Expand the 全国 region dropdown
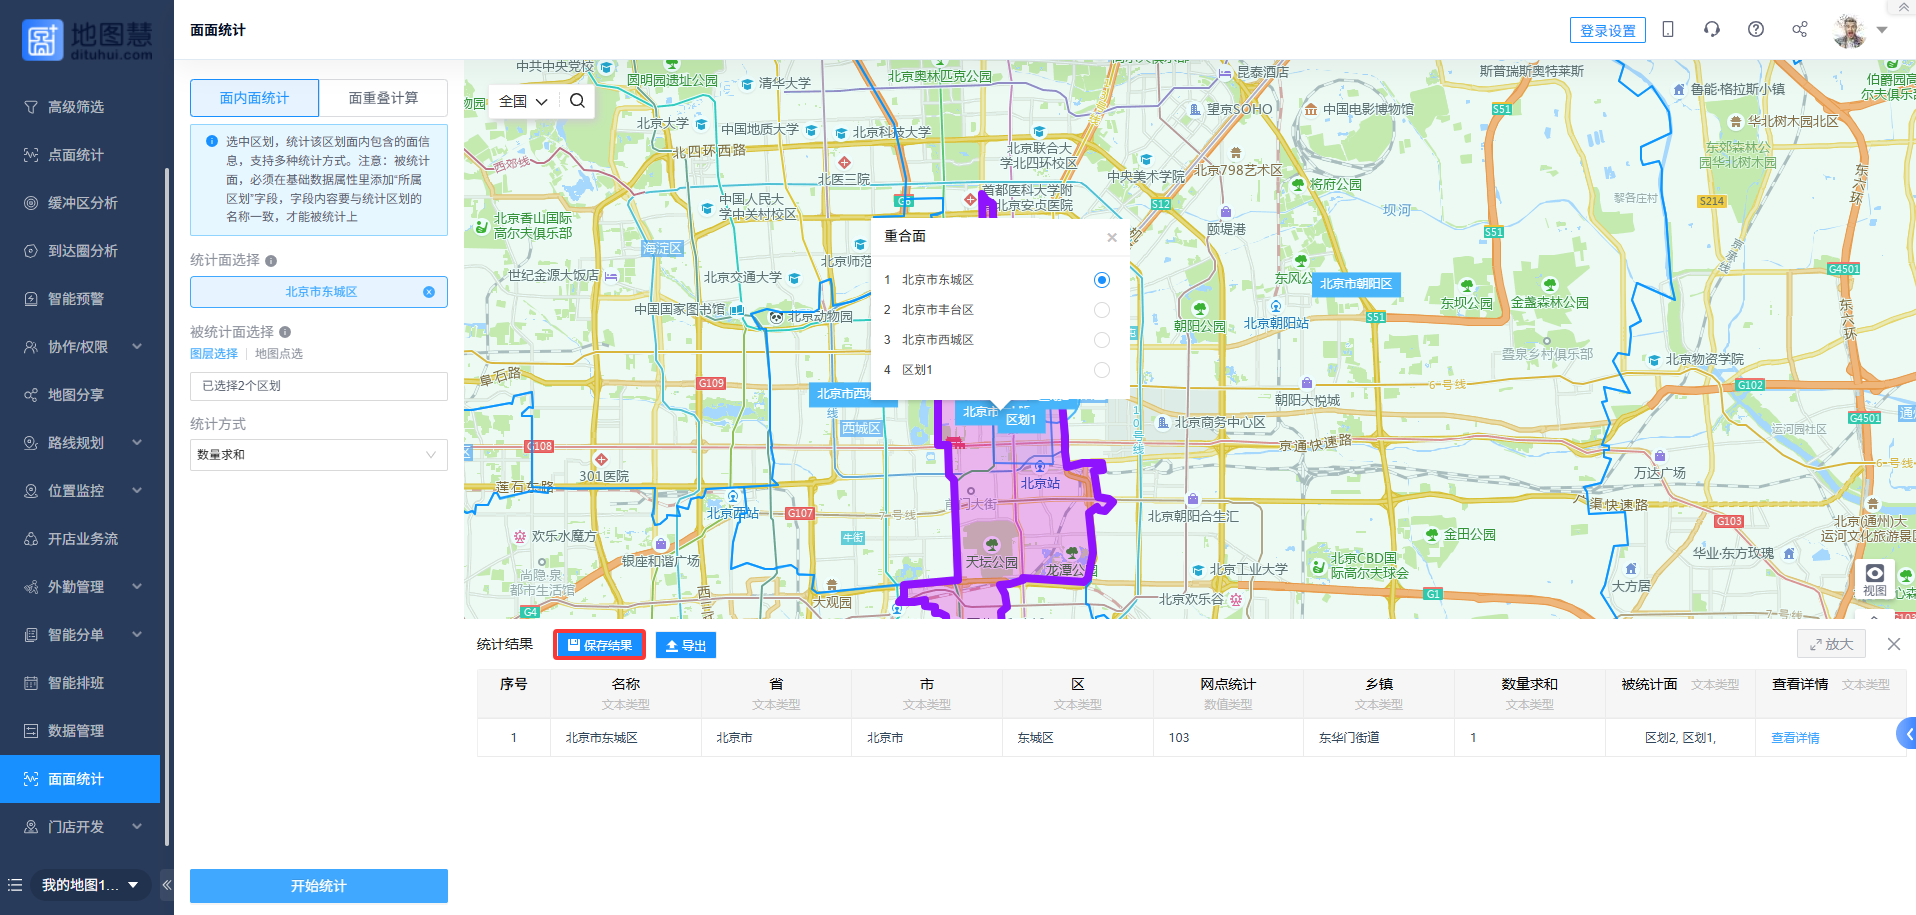1916x915 pixels. (523, 101)
